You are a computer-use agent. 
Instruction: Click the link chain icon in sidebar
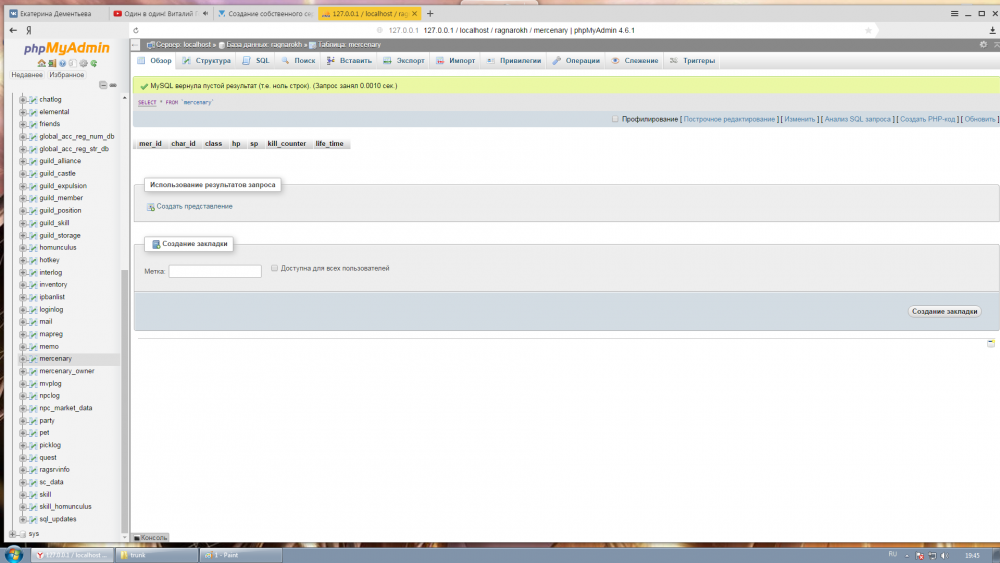click(x=113, y=86)
